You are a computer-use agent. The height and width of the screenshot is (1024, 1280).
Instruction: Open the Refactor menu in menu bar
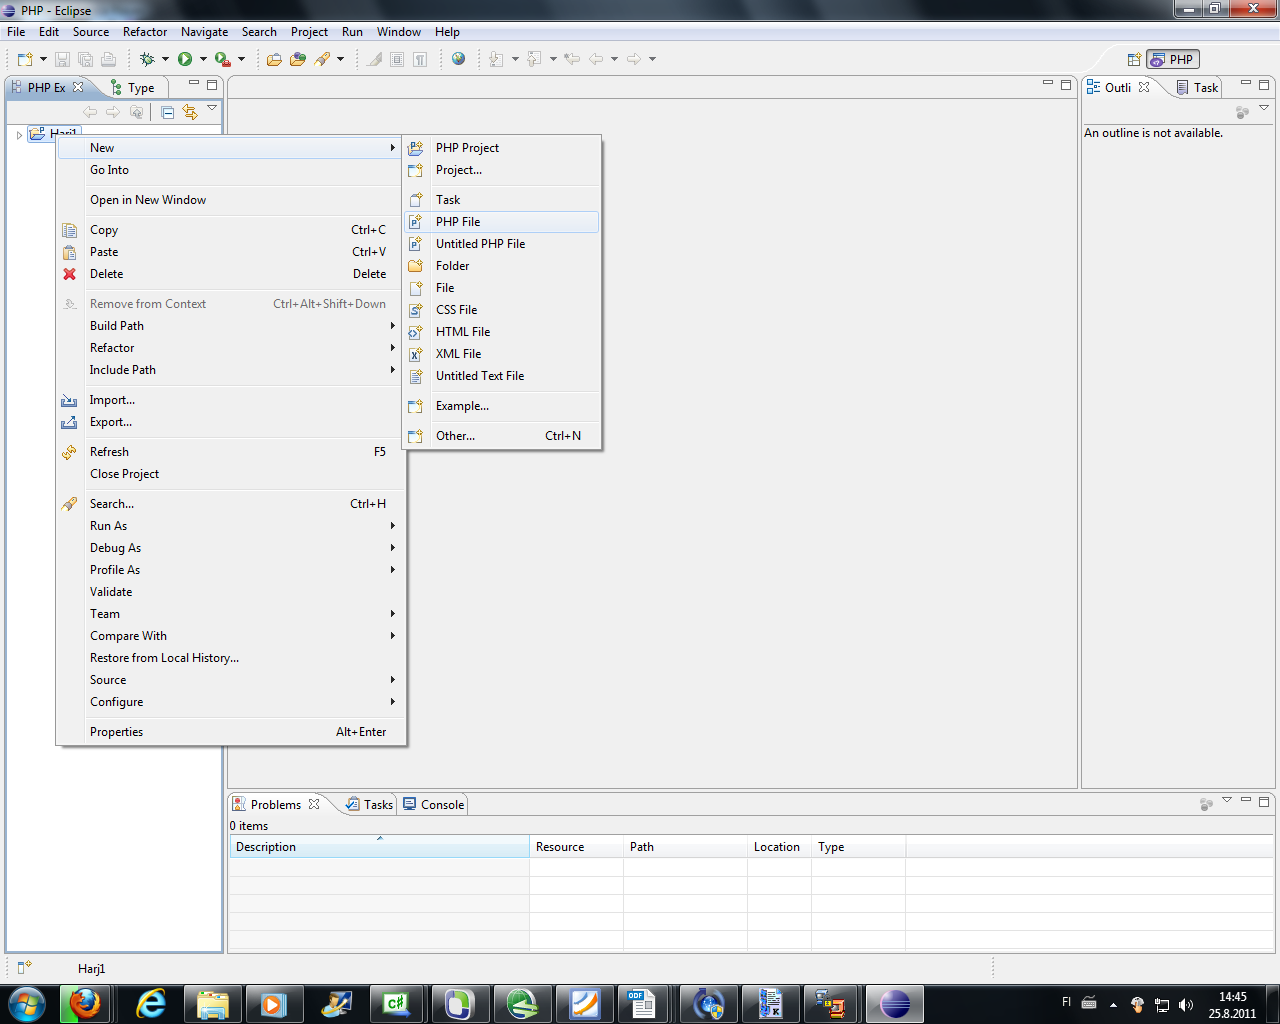(x=145, y=32)
